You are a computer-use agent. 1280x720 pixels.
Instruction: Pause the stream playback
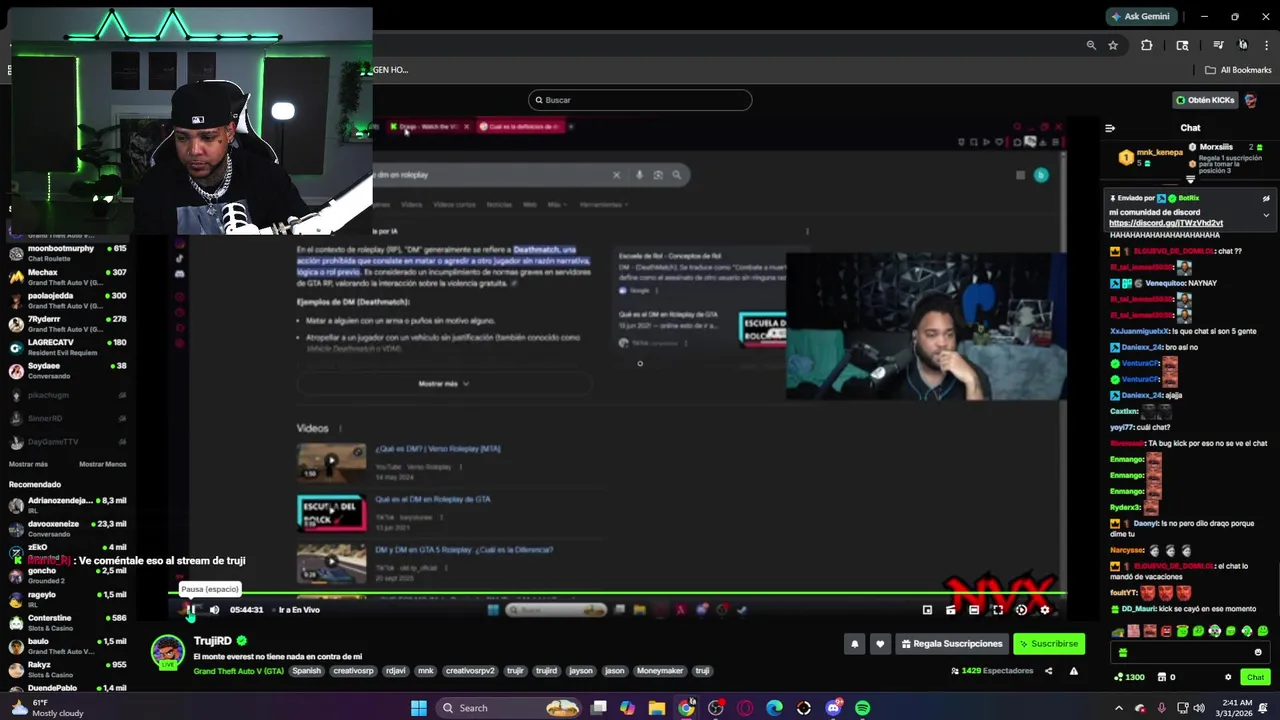click(x=190, y=610)
